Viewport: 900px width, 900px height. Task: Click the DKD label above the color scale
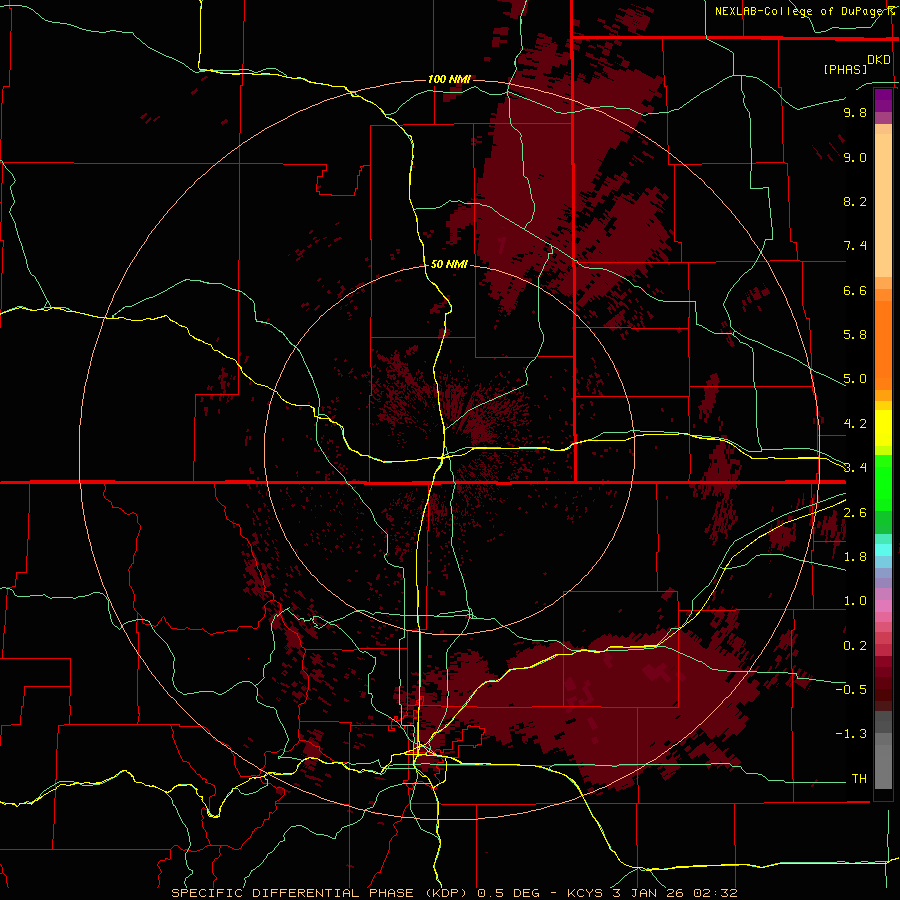pyautogui.click(x=879, y=60)
